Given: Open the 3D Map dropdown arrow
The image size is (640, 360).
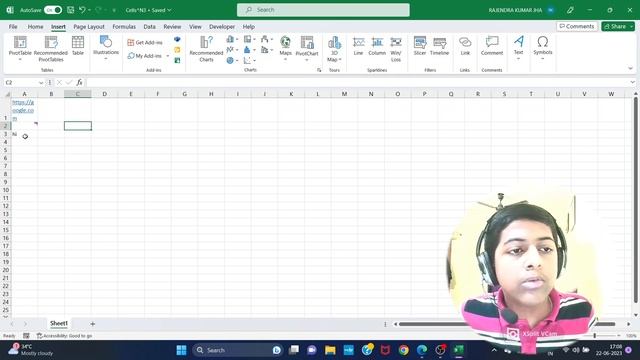Looking at the screenshot, I should coord(340,60).
